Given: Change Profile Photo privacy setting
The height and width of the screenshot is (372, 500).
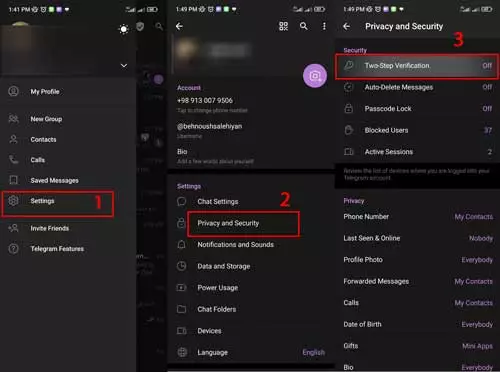Looking at the screenshot, I should point(417,260).
